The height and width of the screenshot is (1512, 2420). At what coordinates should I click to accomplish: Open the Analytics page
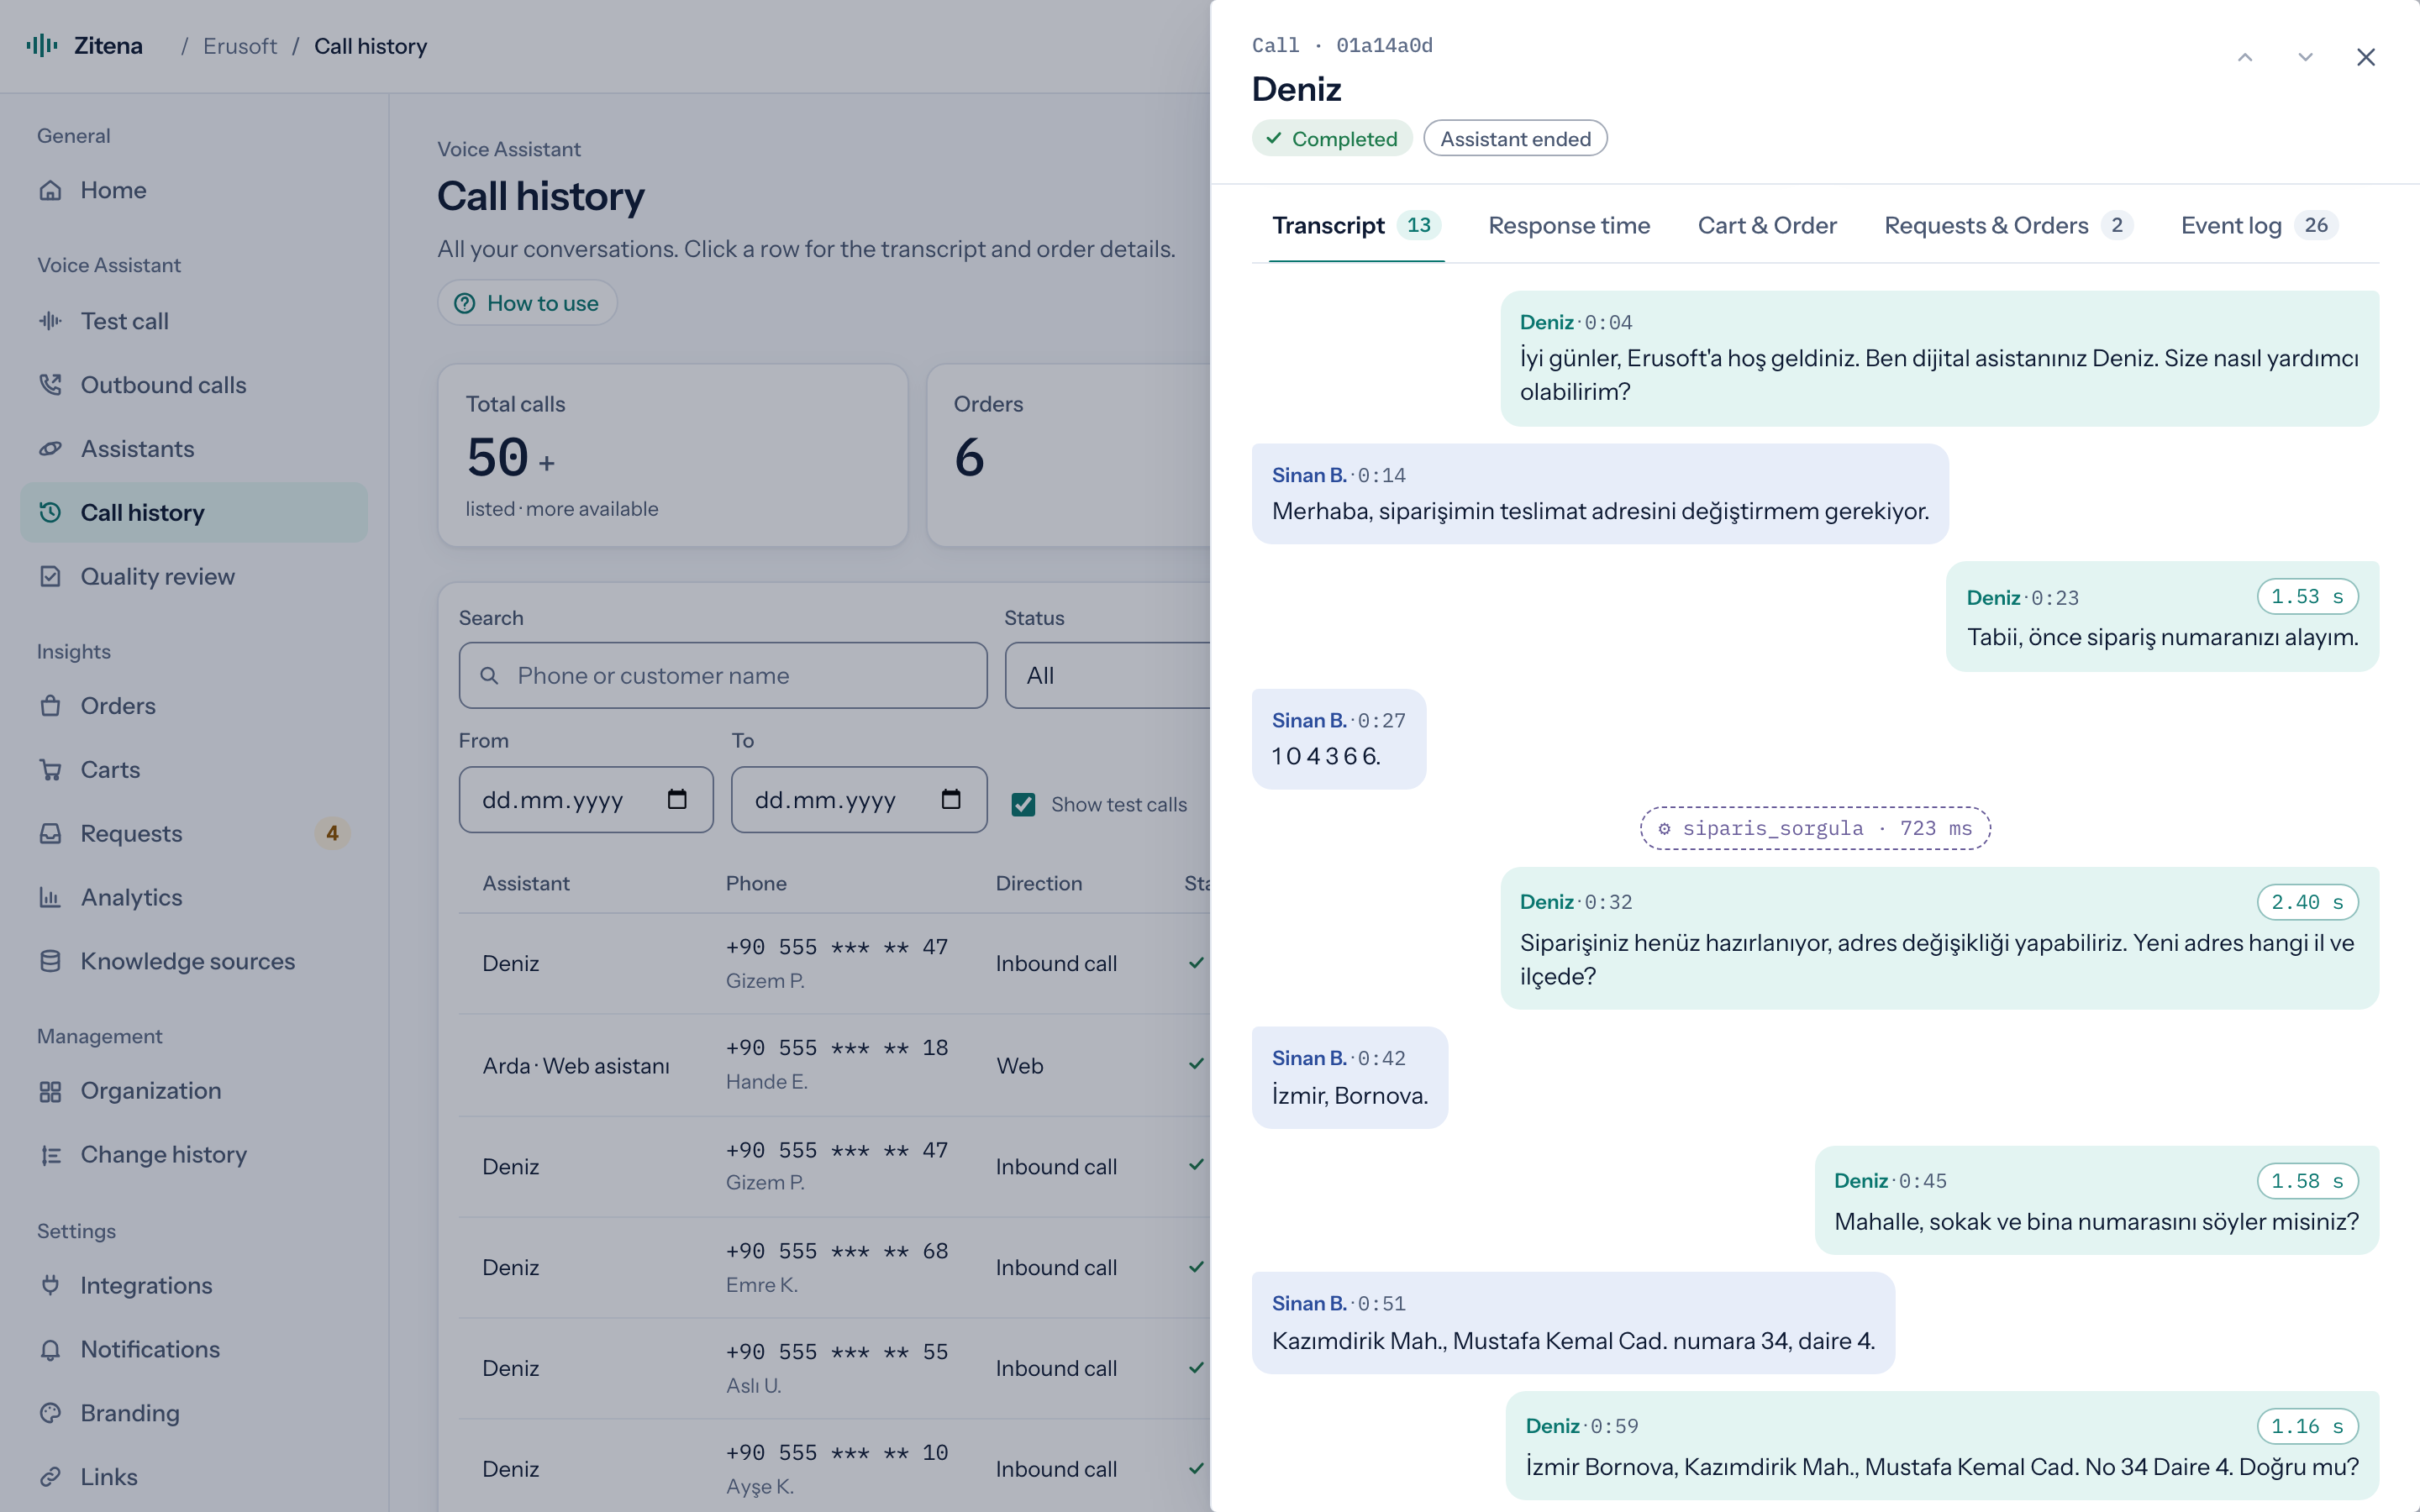[194, 898]
